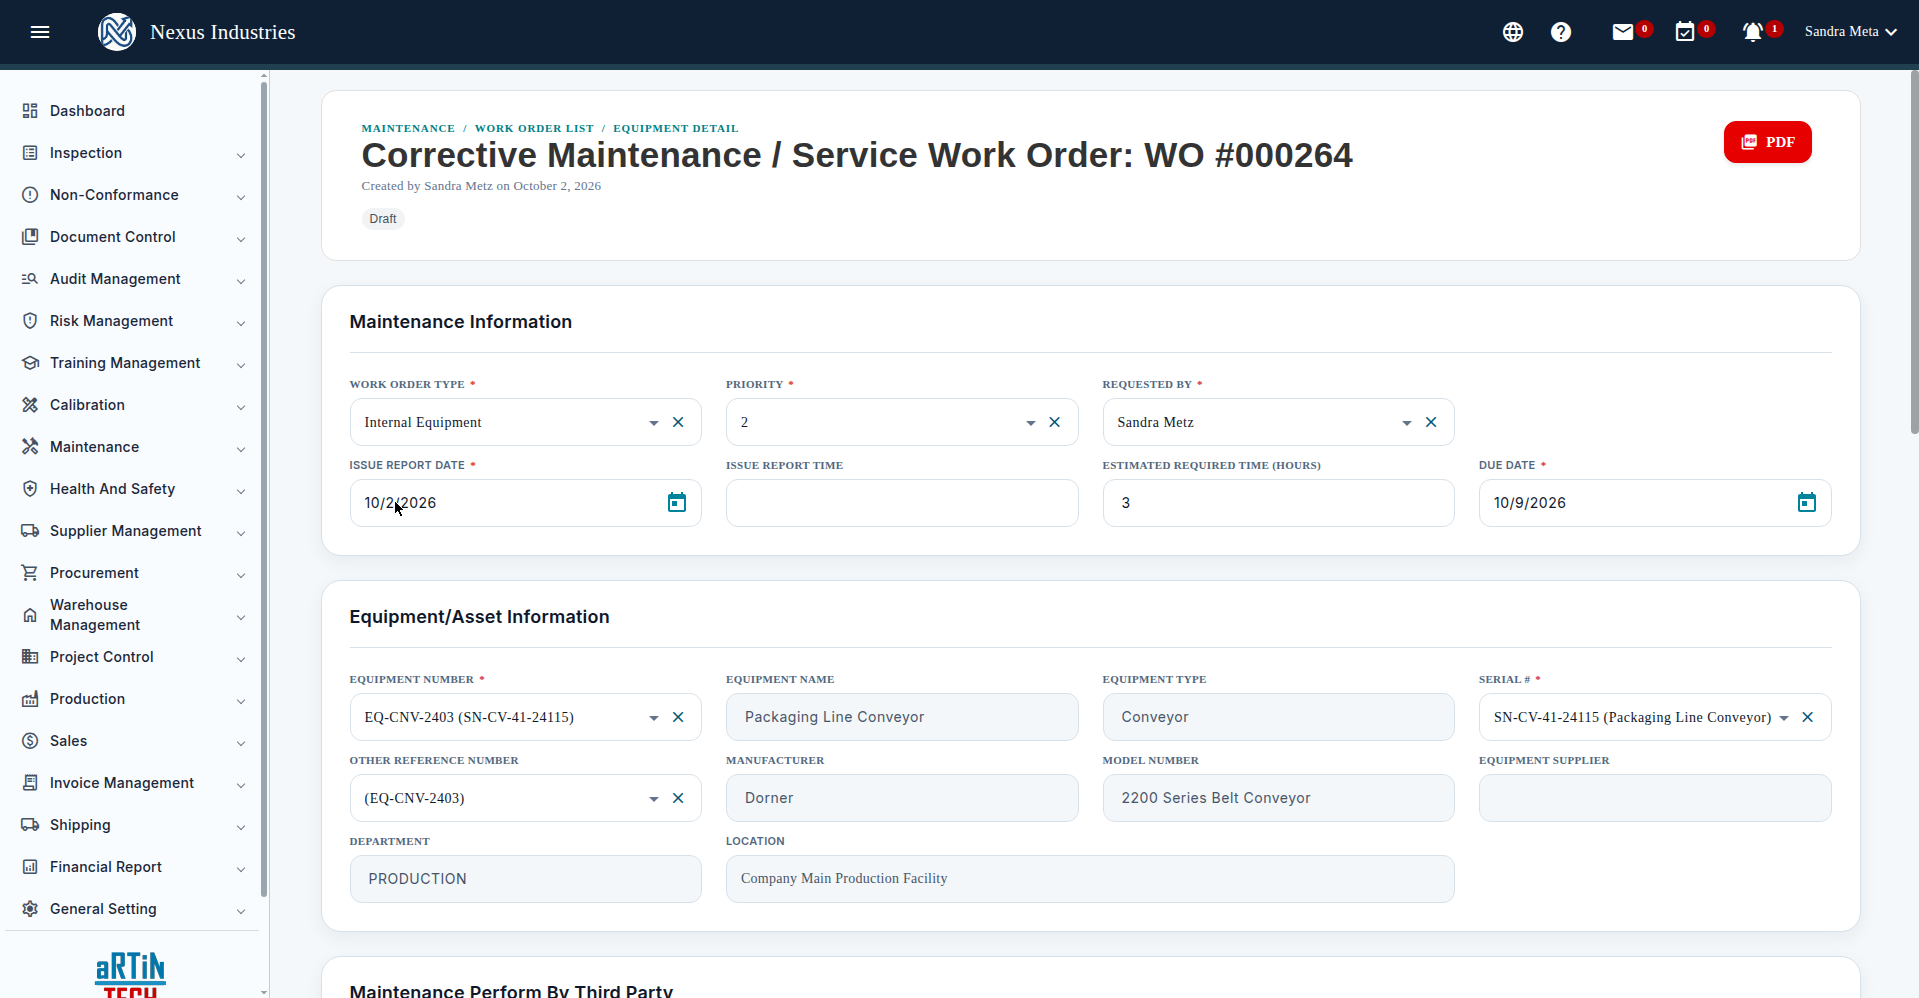Open the language globe icon

point(1513,32)
